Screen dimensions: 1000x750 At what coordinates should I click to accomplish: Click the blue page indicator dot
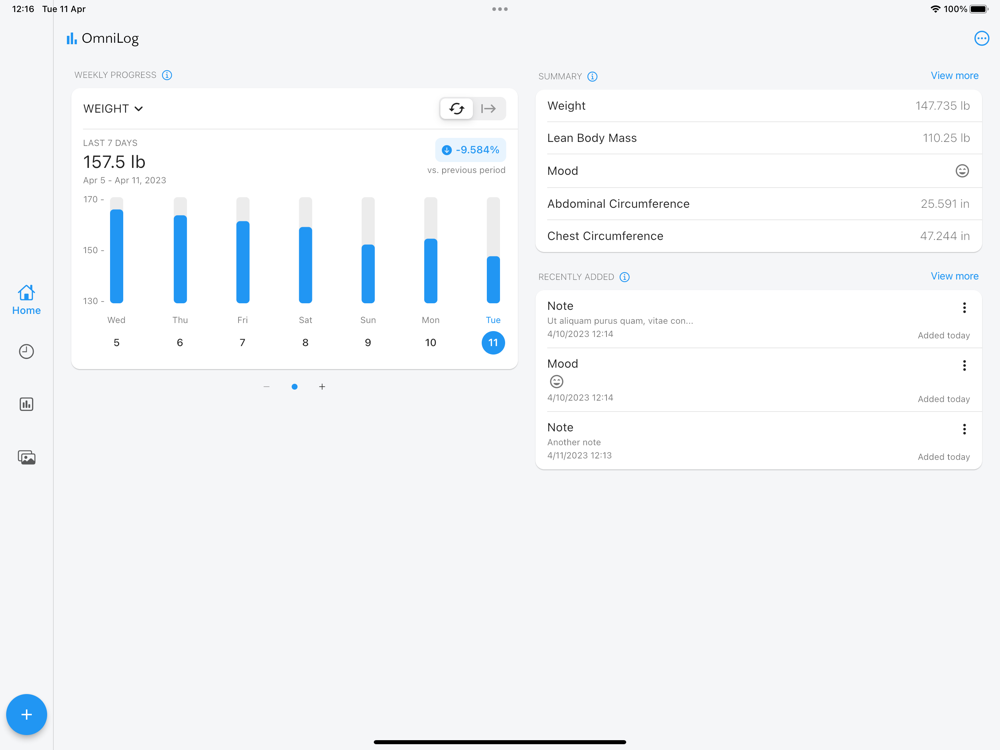(295, 386)
